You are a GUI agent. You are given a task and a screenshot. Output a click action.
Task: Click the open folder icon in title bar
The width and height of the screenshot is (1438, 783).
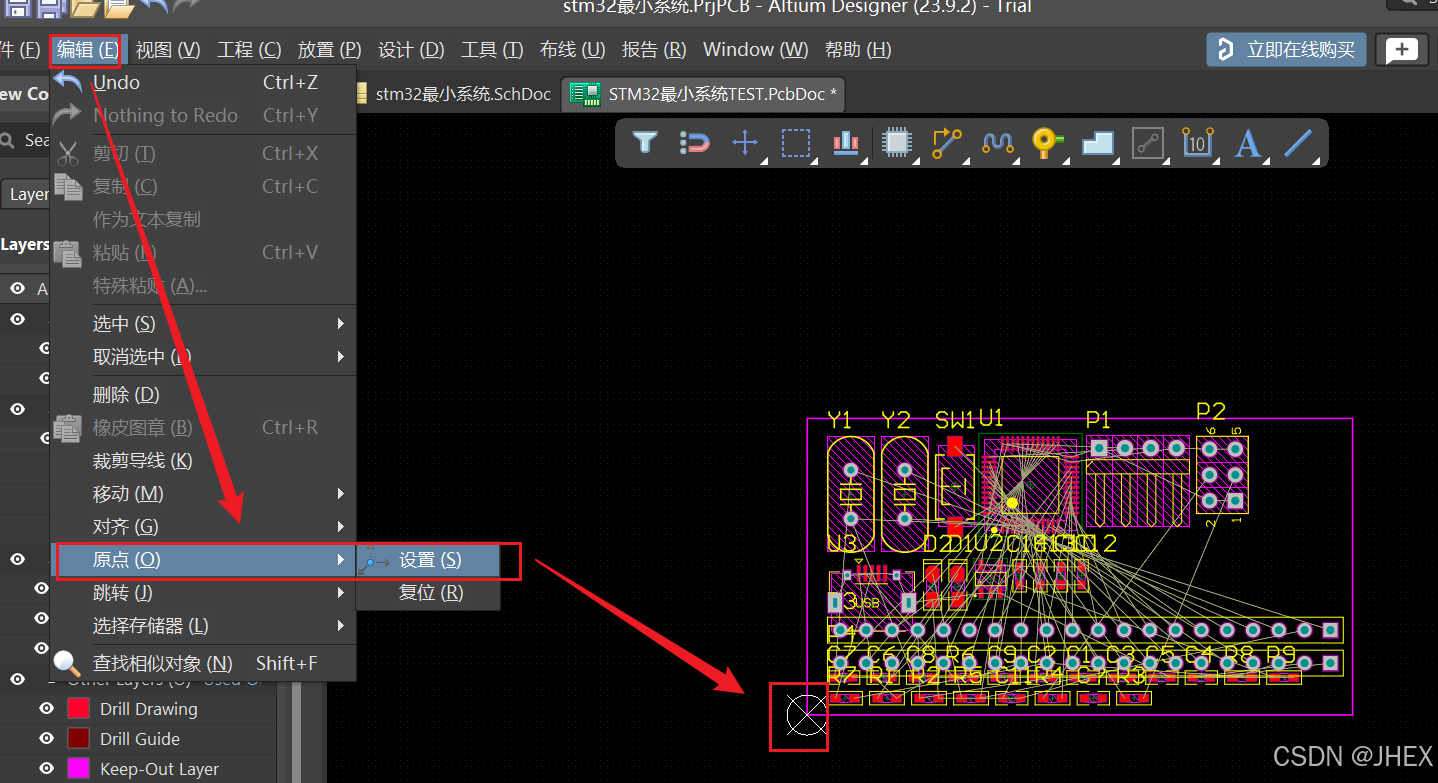[x=85, y=8]
